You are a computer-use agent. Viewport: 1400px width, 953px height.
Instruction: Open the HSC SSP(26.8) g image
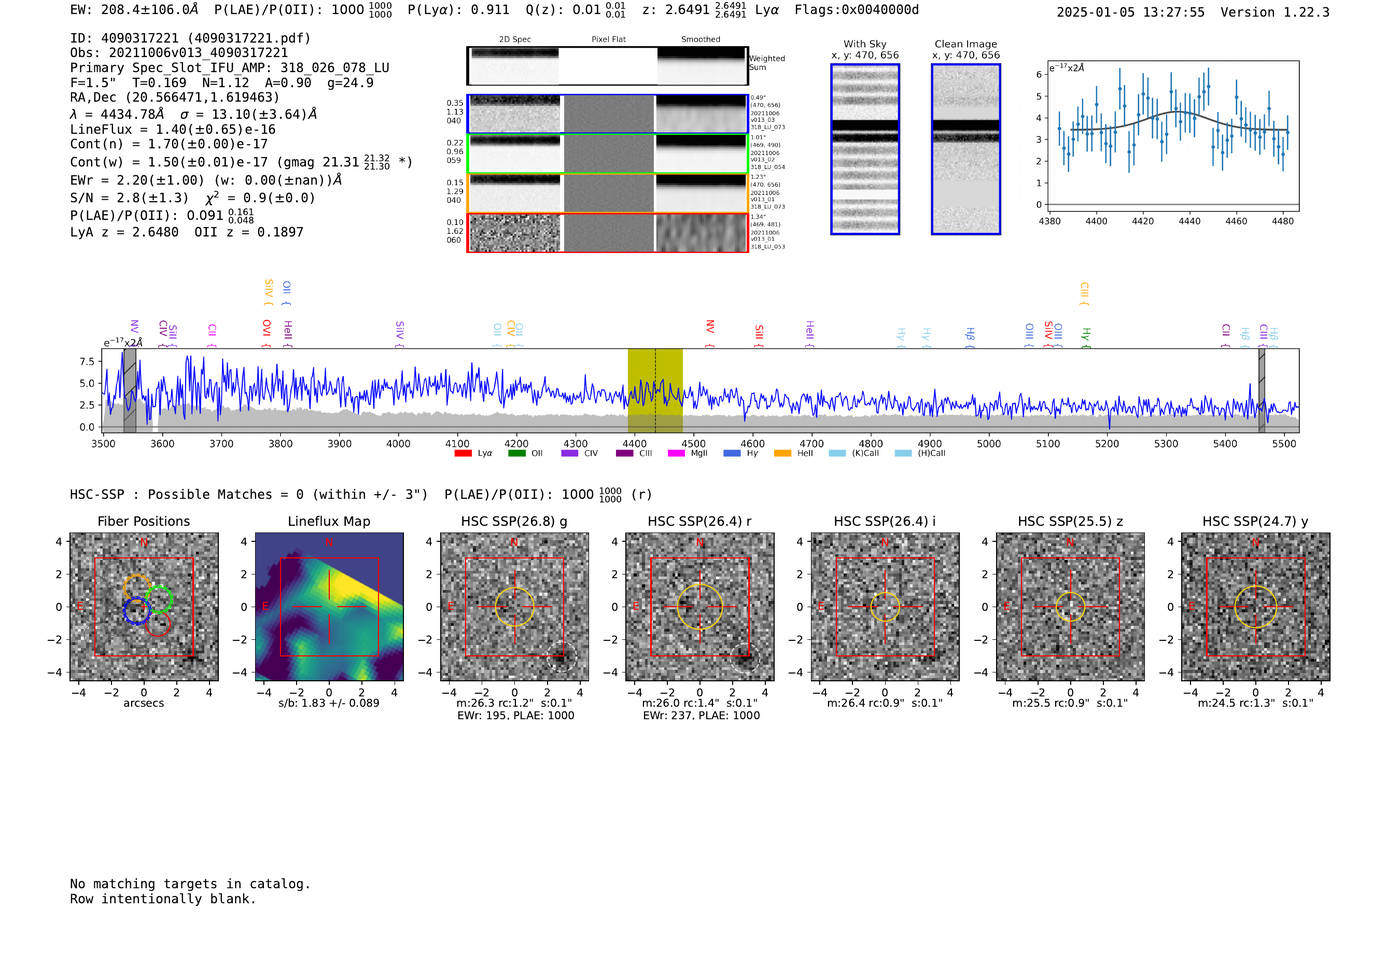coord(515,607)
